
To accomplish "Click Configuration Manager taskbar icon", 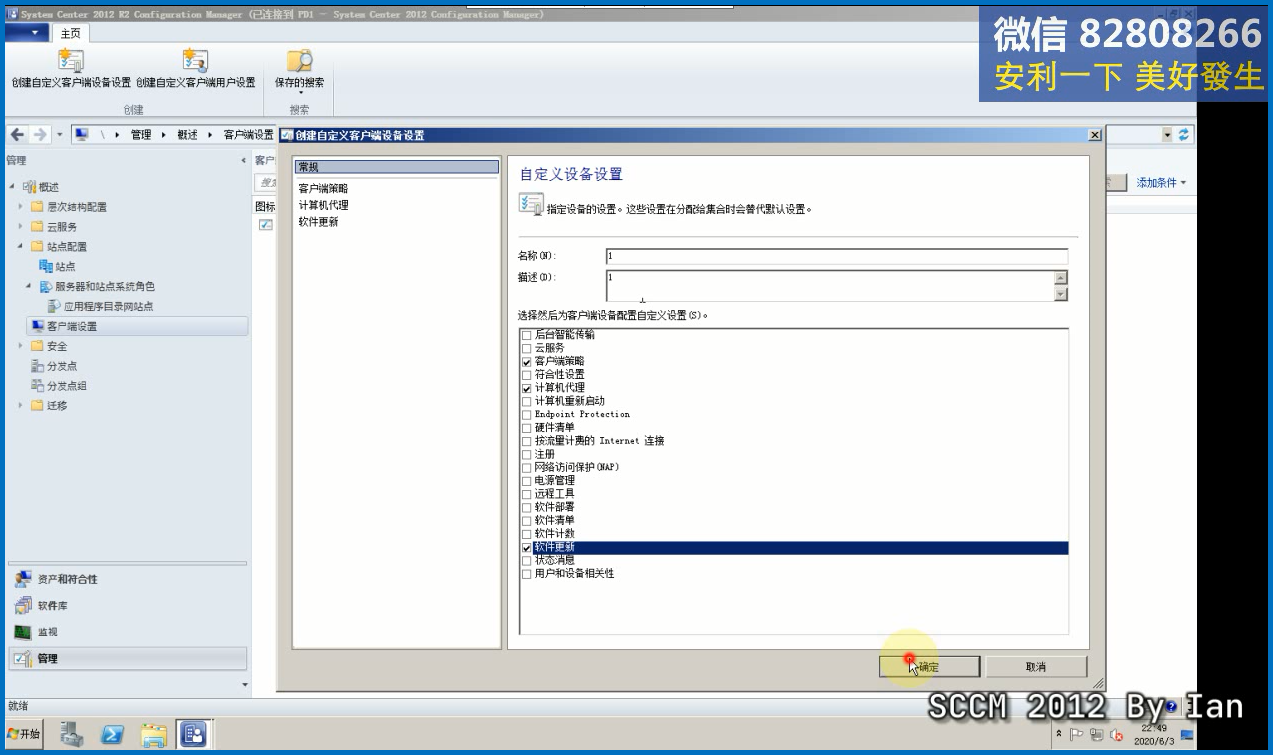I will [x=193, y=735].
